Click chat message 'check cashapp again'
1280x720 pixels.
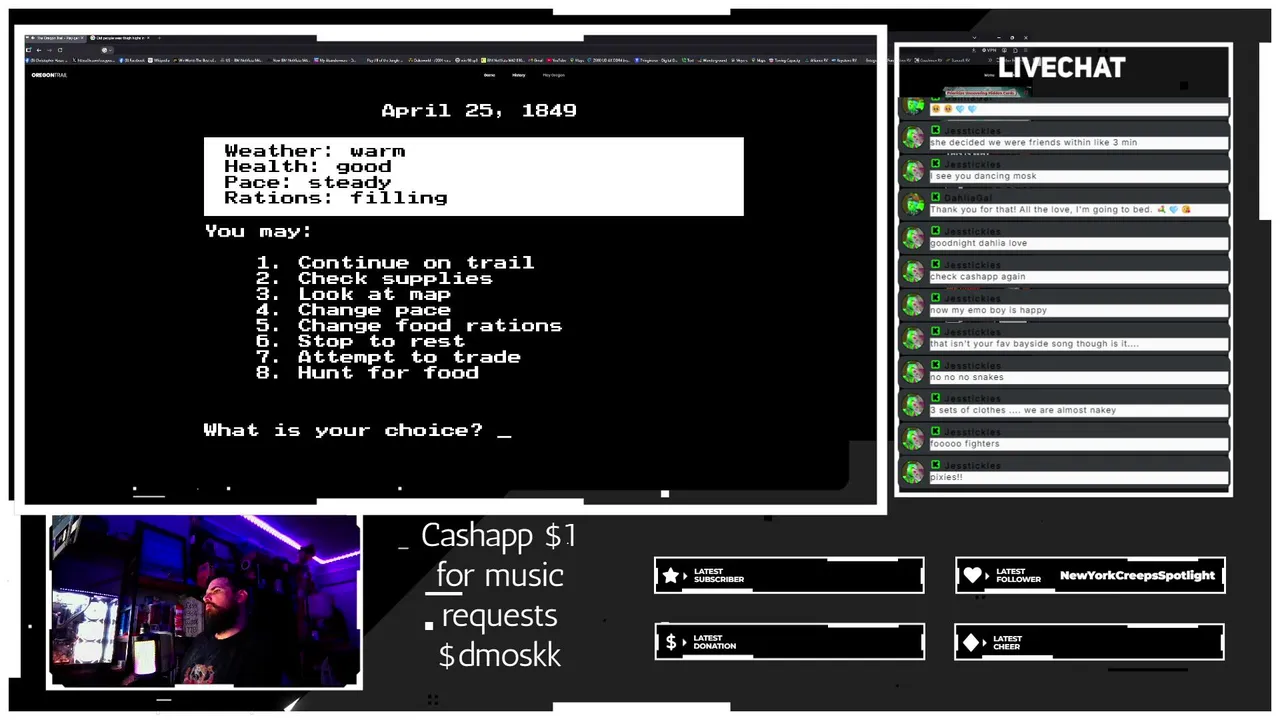coord(977,277)
